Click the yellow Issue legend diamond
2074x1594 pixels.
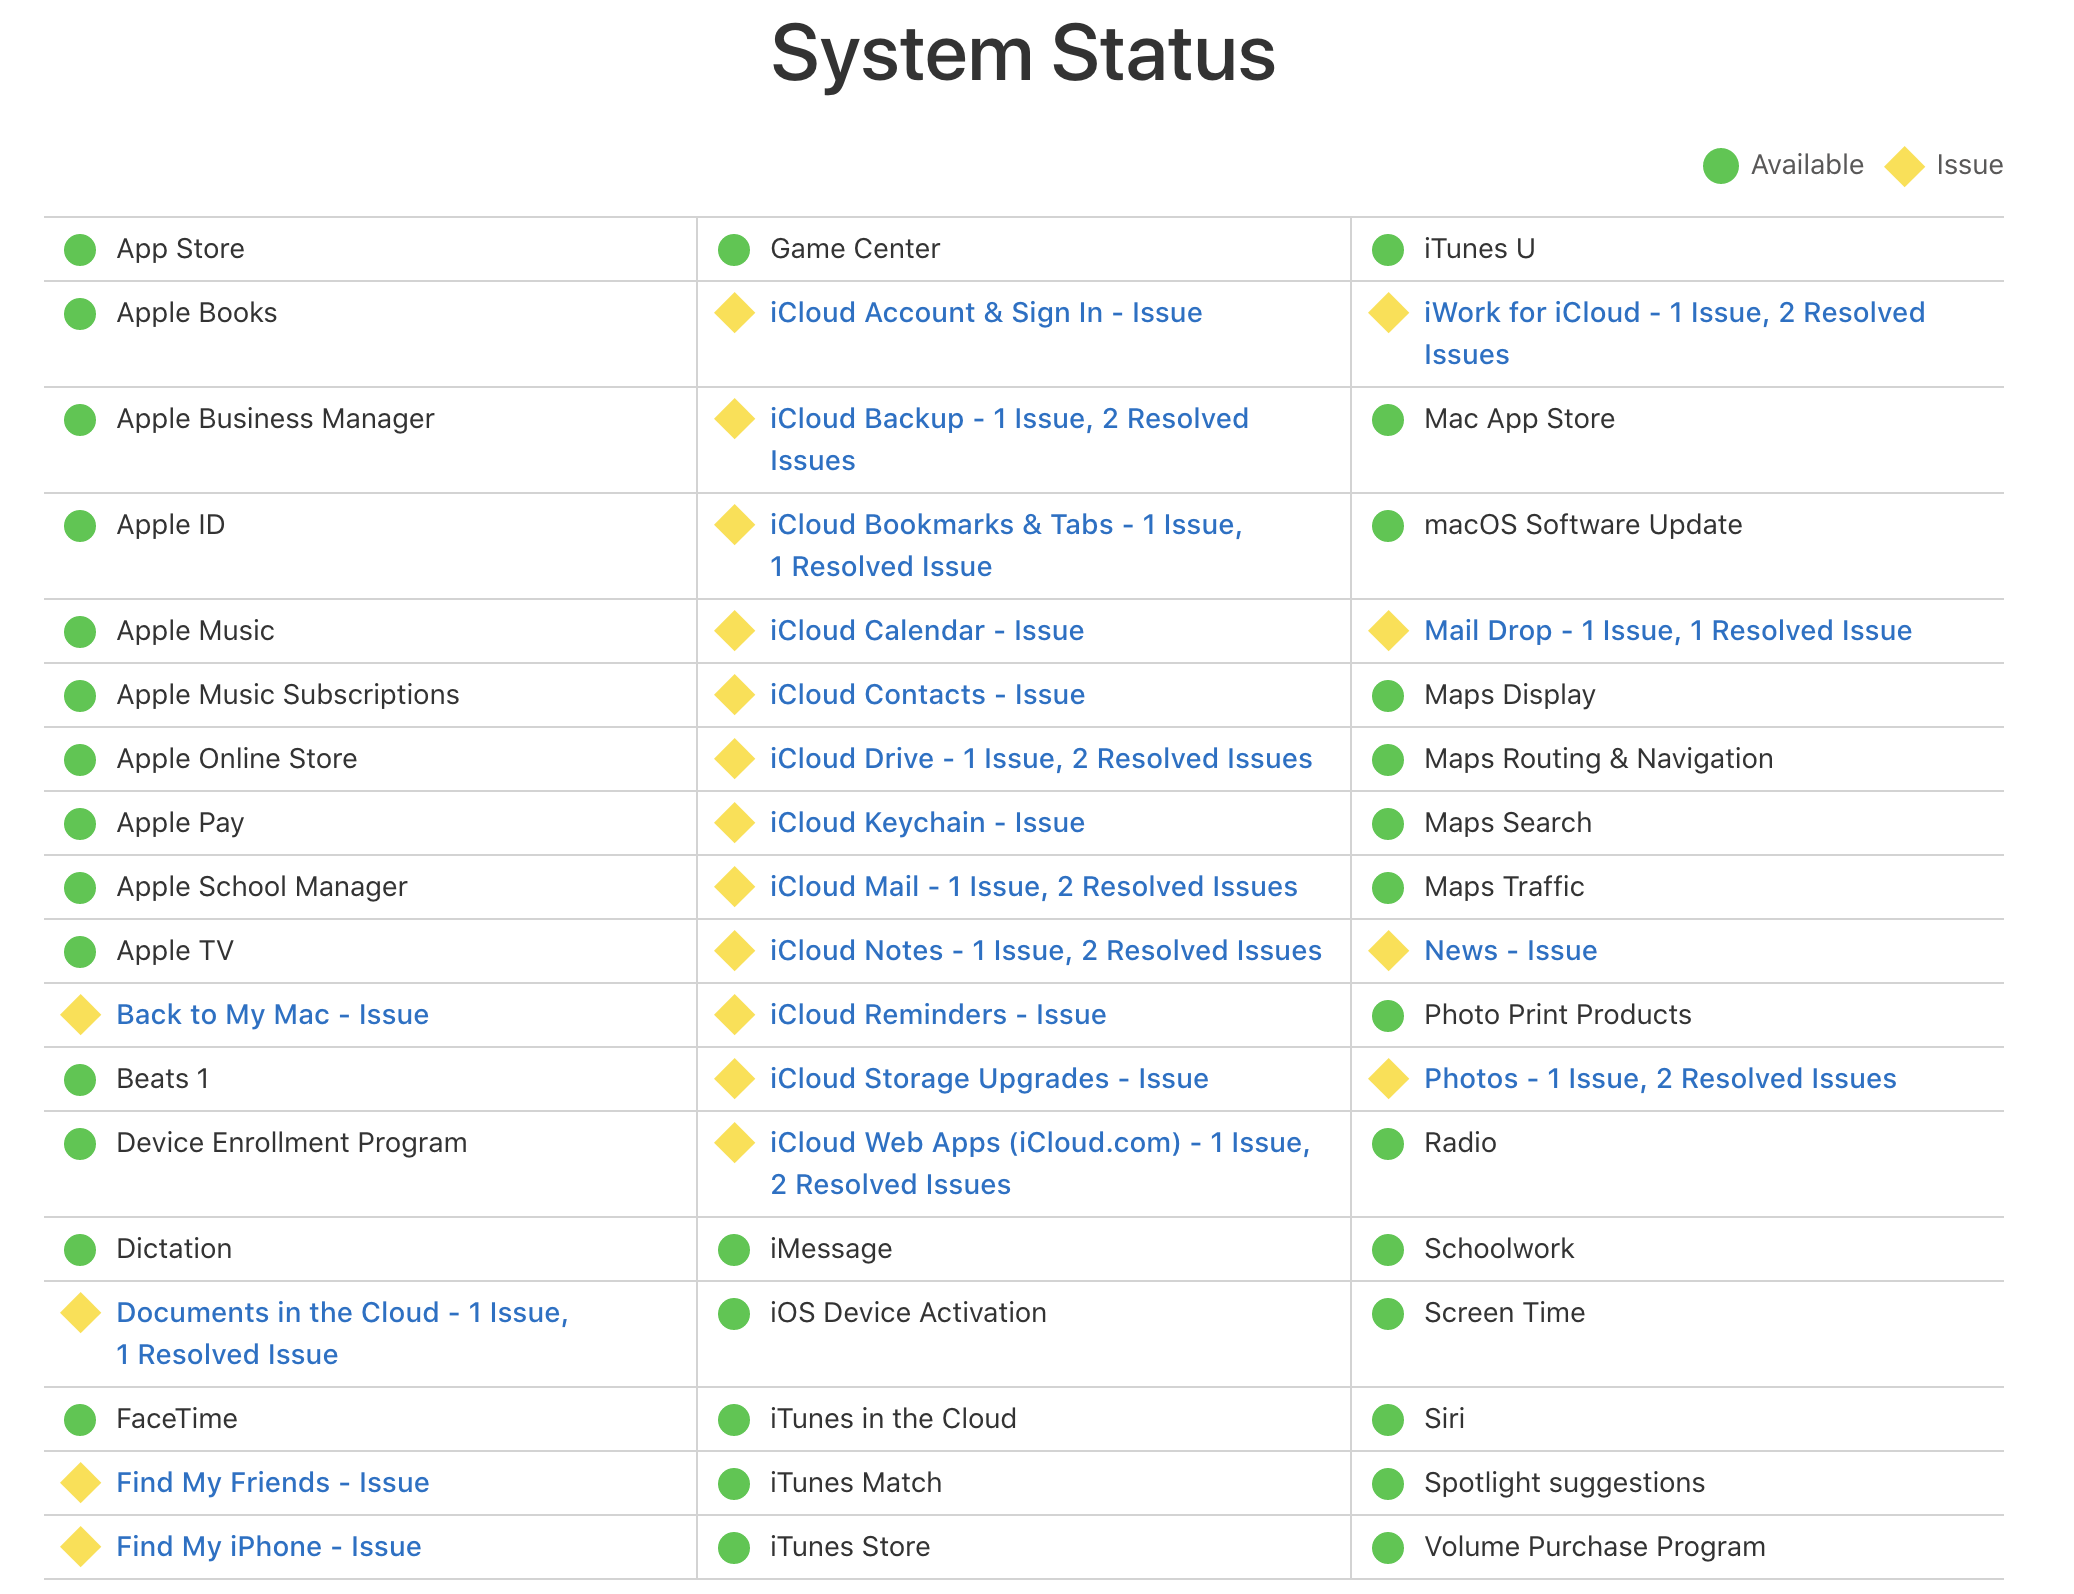[1904, 166]
